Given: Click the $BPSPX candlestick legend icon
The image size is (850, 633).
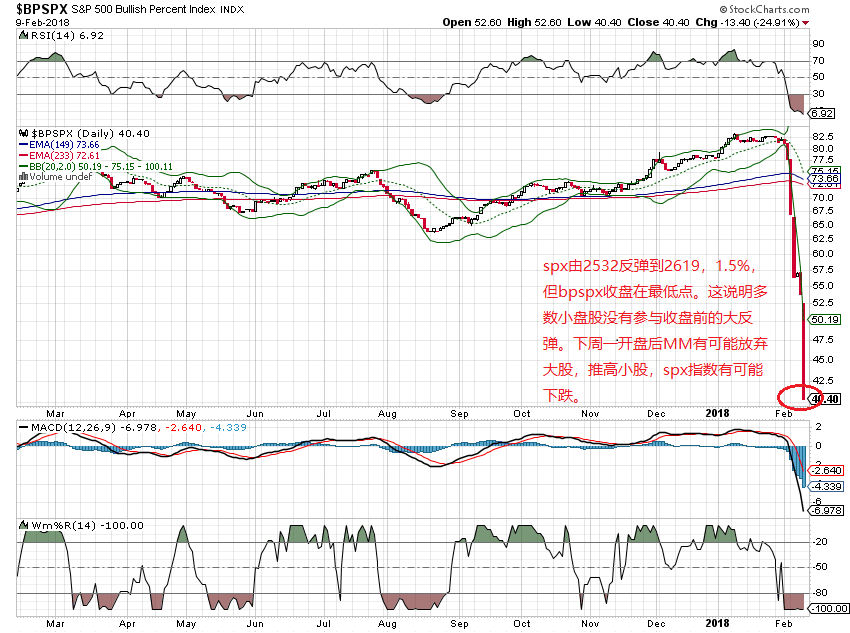Looking at the screenshot, I should pos(26,132).
